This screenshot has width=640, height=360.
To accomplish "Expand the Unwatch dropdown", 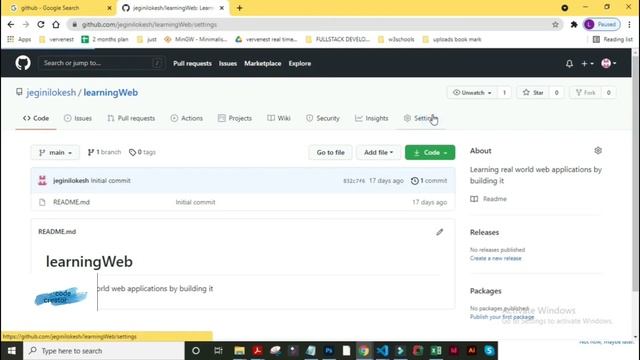I will pyautogui.click(x=472, y=93).
